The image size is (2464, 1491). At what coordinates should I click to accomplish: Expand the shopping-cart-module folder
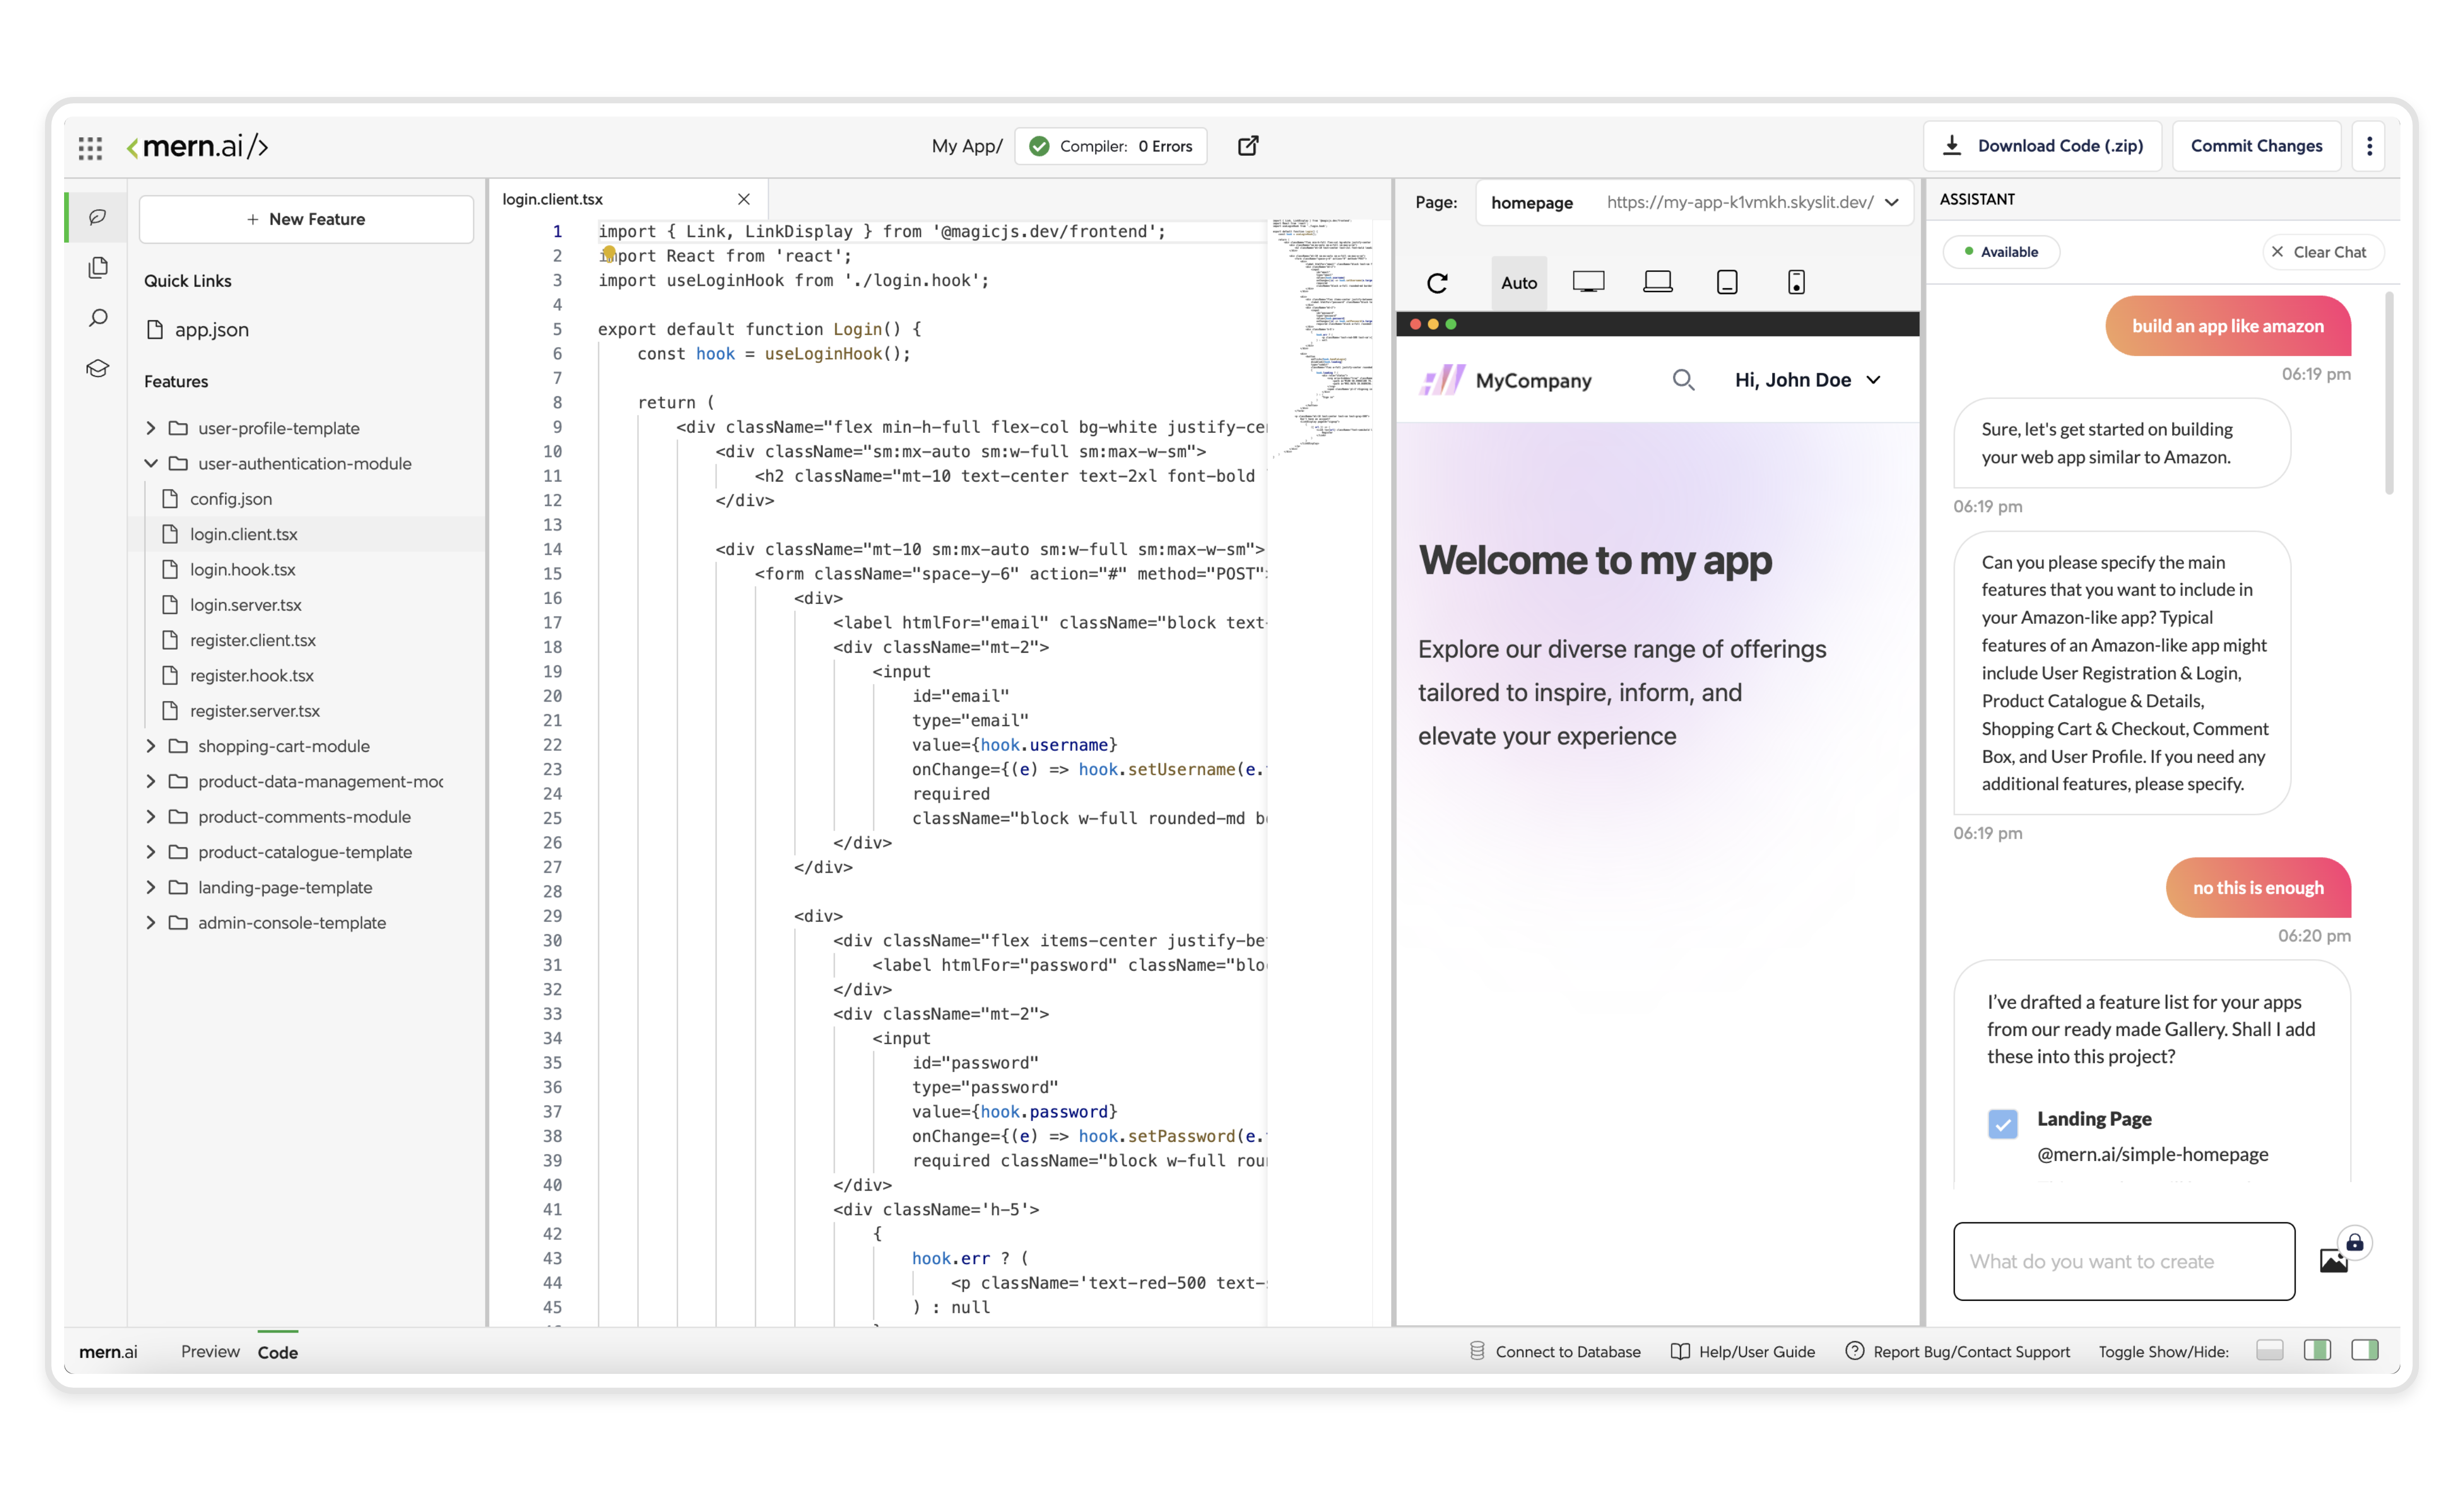click(x=151, y=746)
